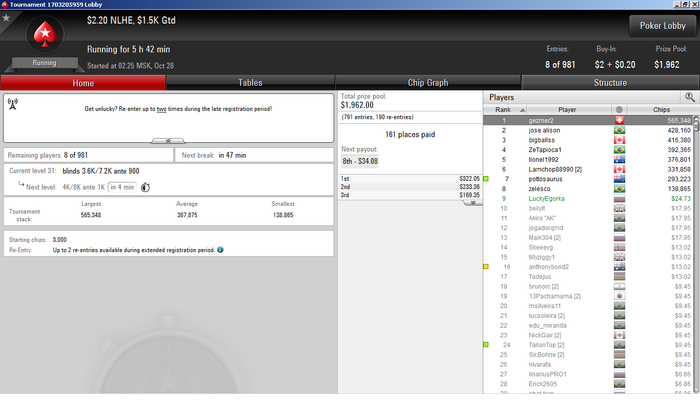Open the Structure tab
The image size is (700, 418).
pos(610,83)
